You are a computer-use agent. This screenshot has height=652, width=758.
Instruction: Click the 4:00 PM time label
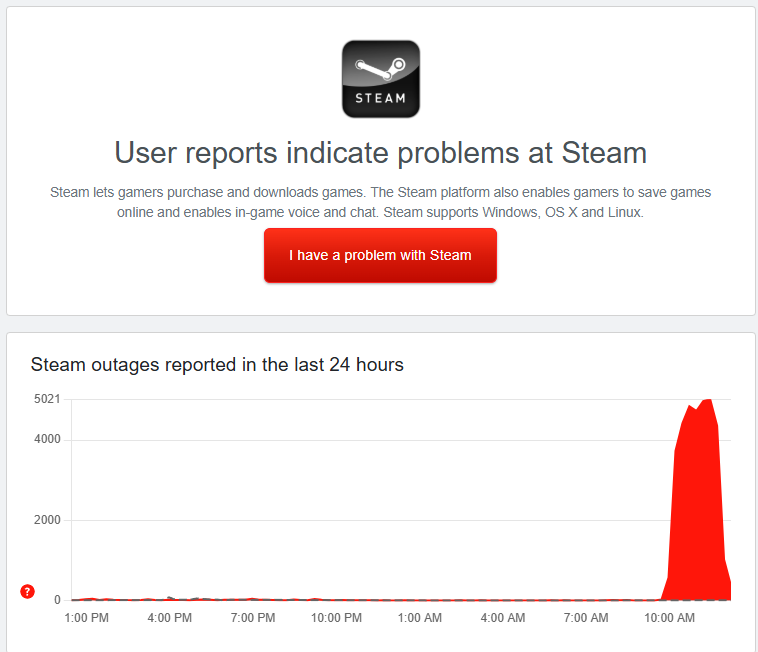coord(170,618)
